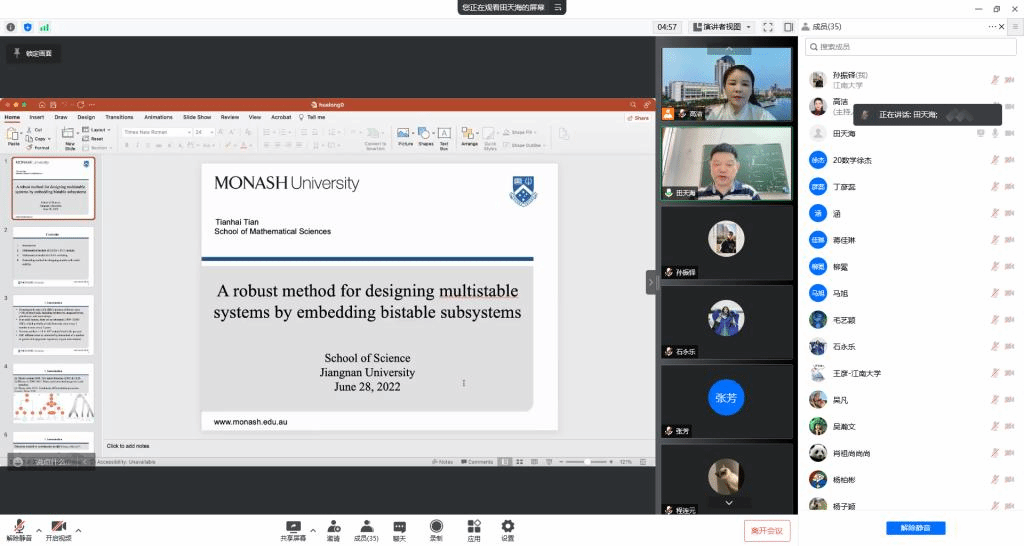Enter full screen mode icon
This screenshot has width=1024, height=546.
(768, 27)
